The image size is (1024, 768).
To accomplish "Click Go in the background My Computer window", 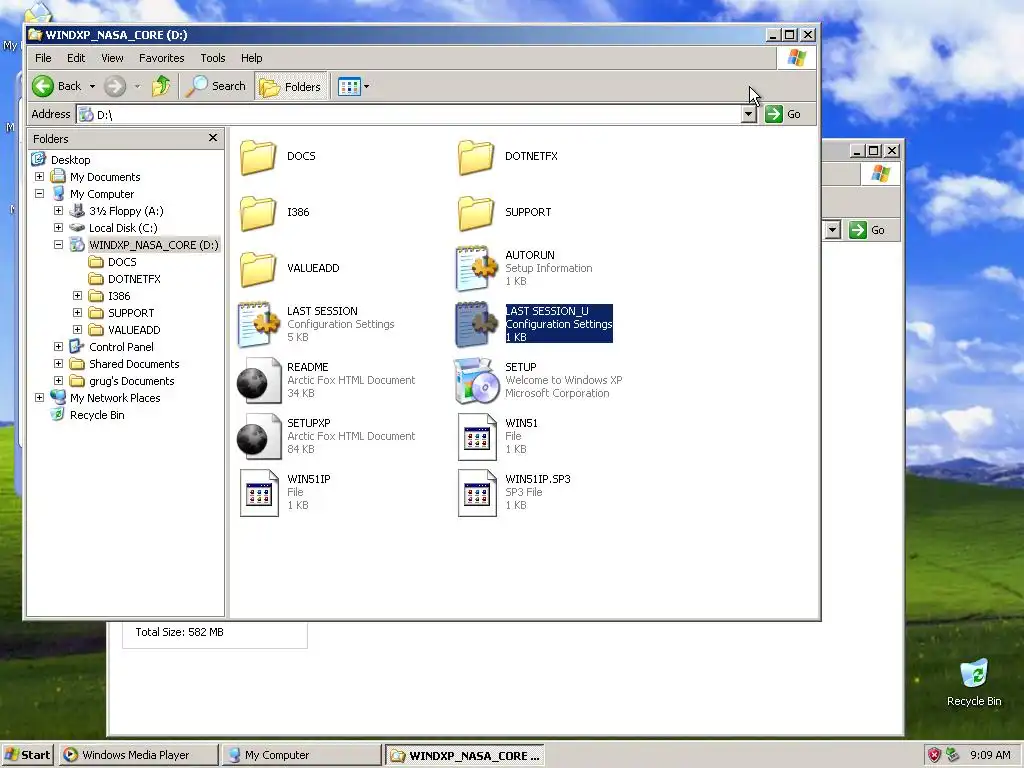I will pos(867,230).
